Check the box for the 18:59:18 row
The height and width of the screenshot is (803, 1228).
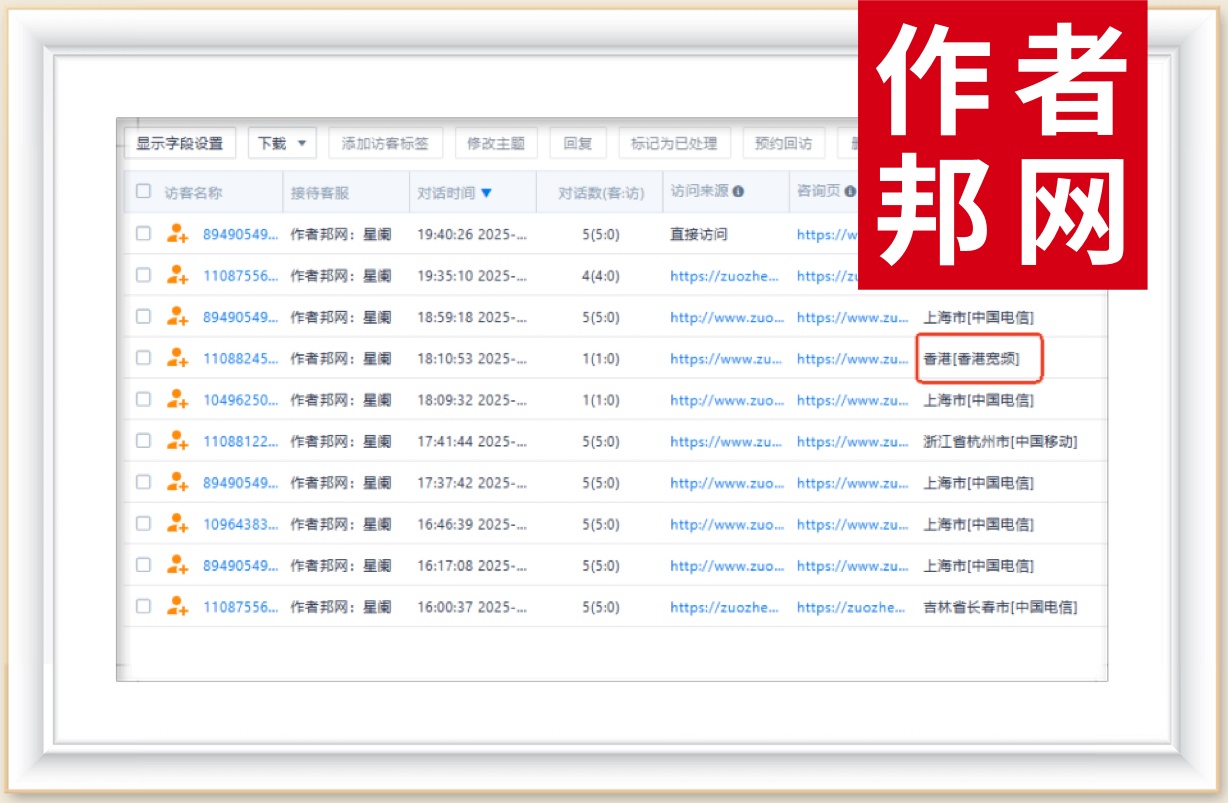(143, 317)
